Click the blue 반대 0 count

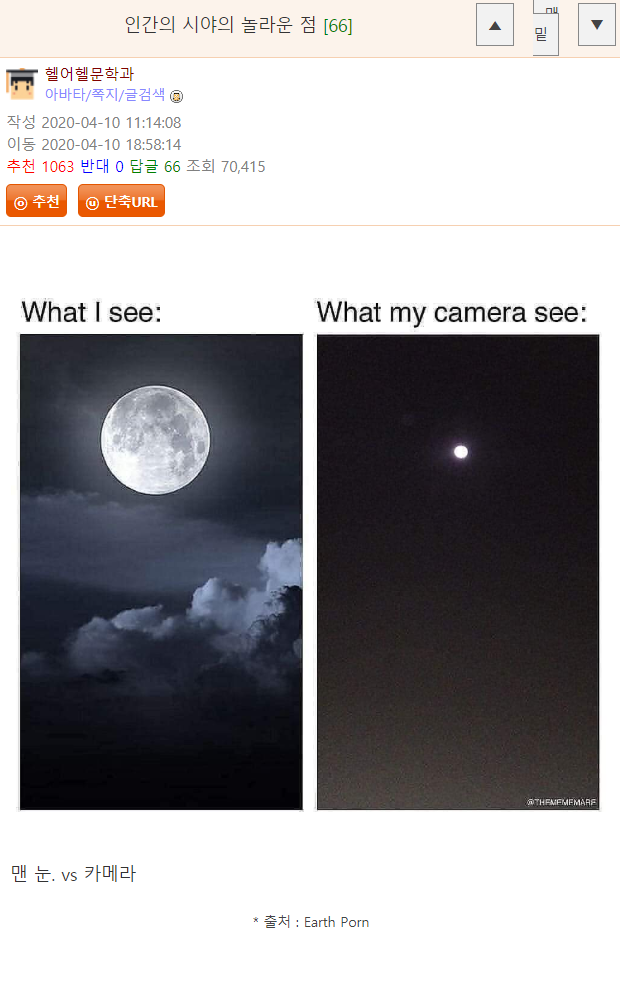102,166
